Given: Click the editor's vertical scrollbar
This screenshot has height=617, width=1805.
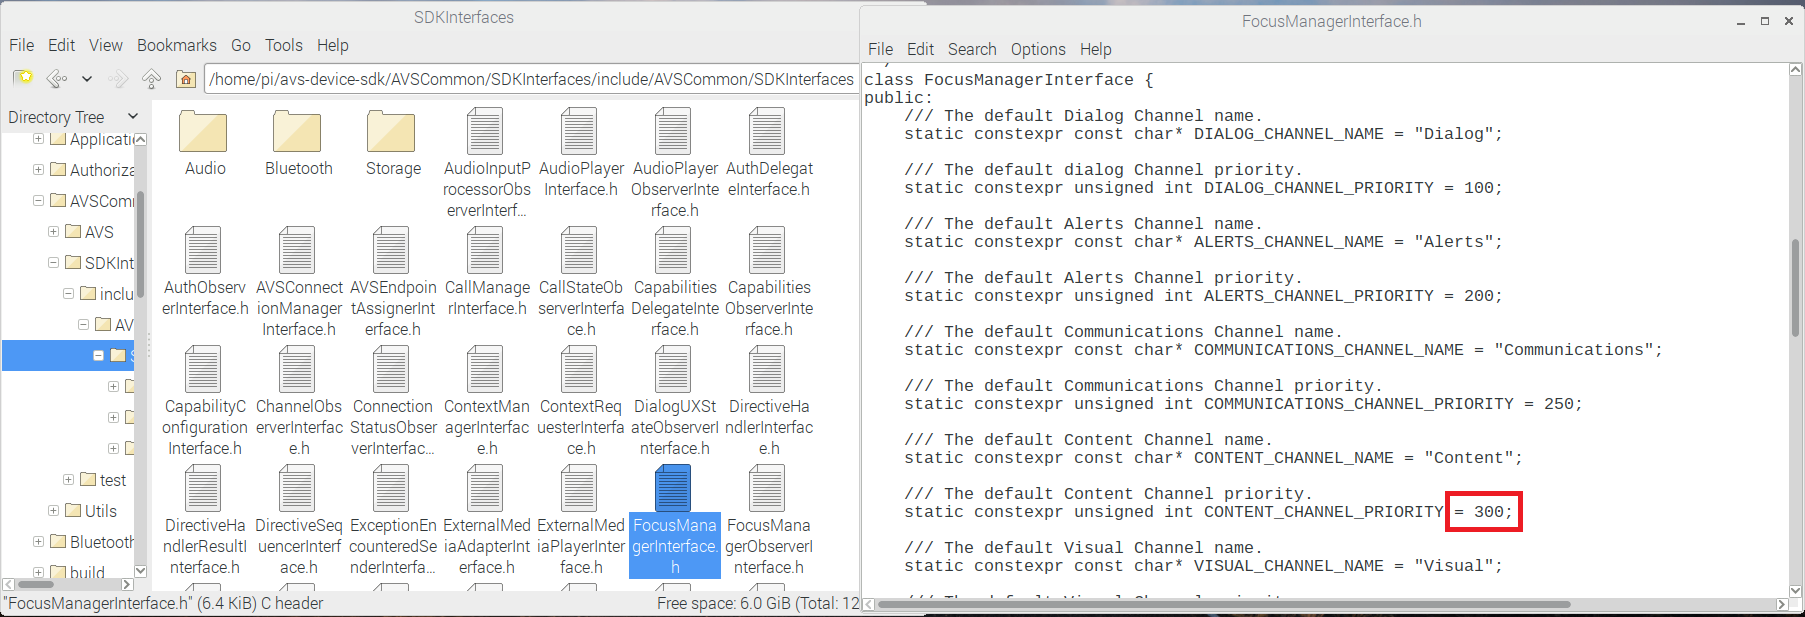Looking at the screenshot, I should click(1795, 290).
